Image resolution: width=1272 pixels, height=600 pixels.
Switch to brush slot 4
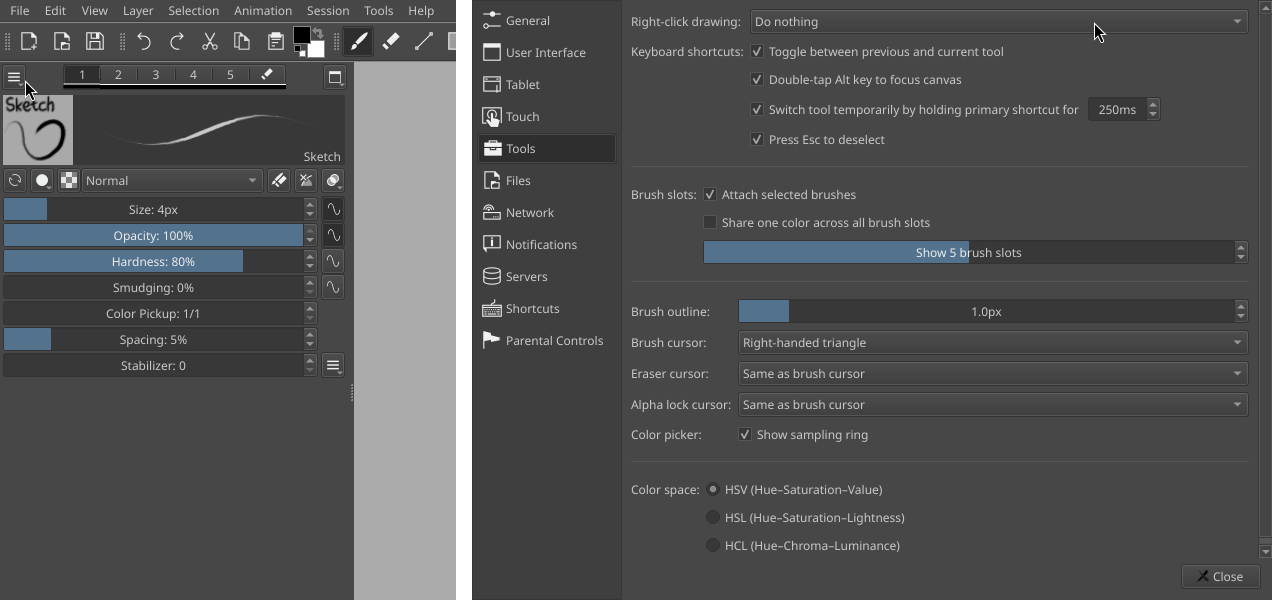pyautogui.click(x=193, y=74)
